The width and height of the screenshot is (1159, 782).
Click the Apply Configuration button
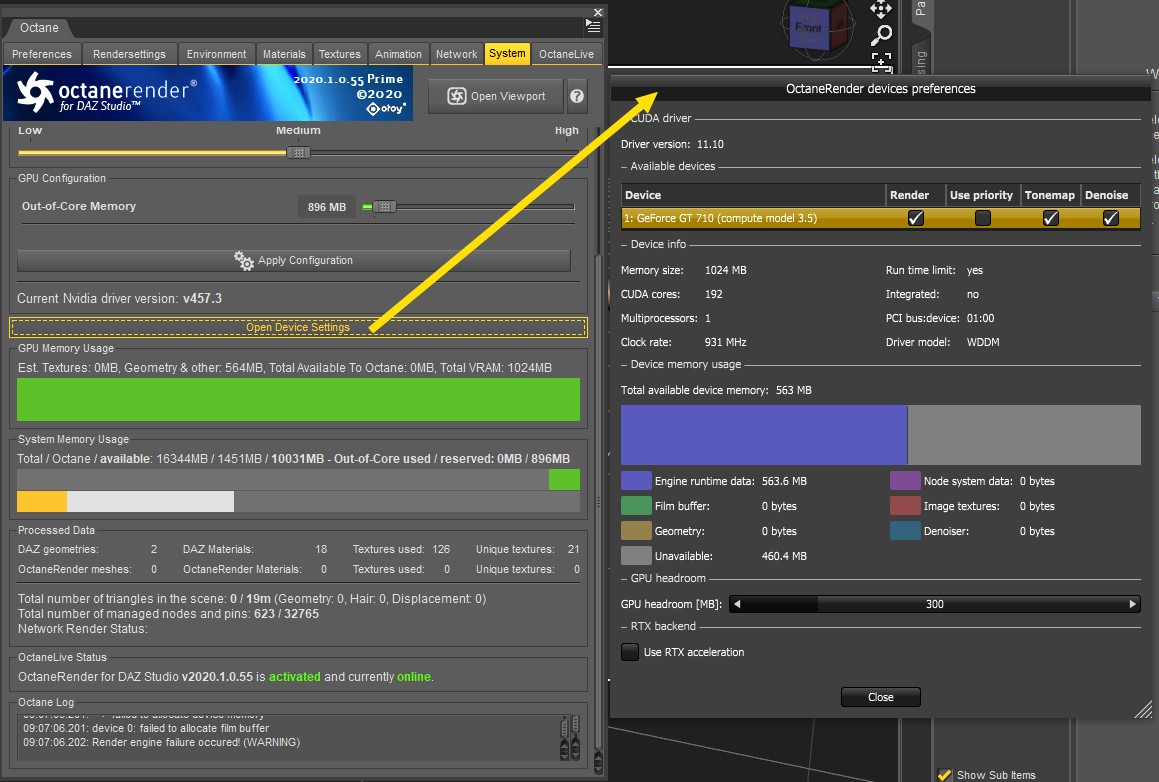[293, 260]
